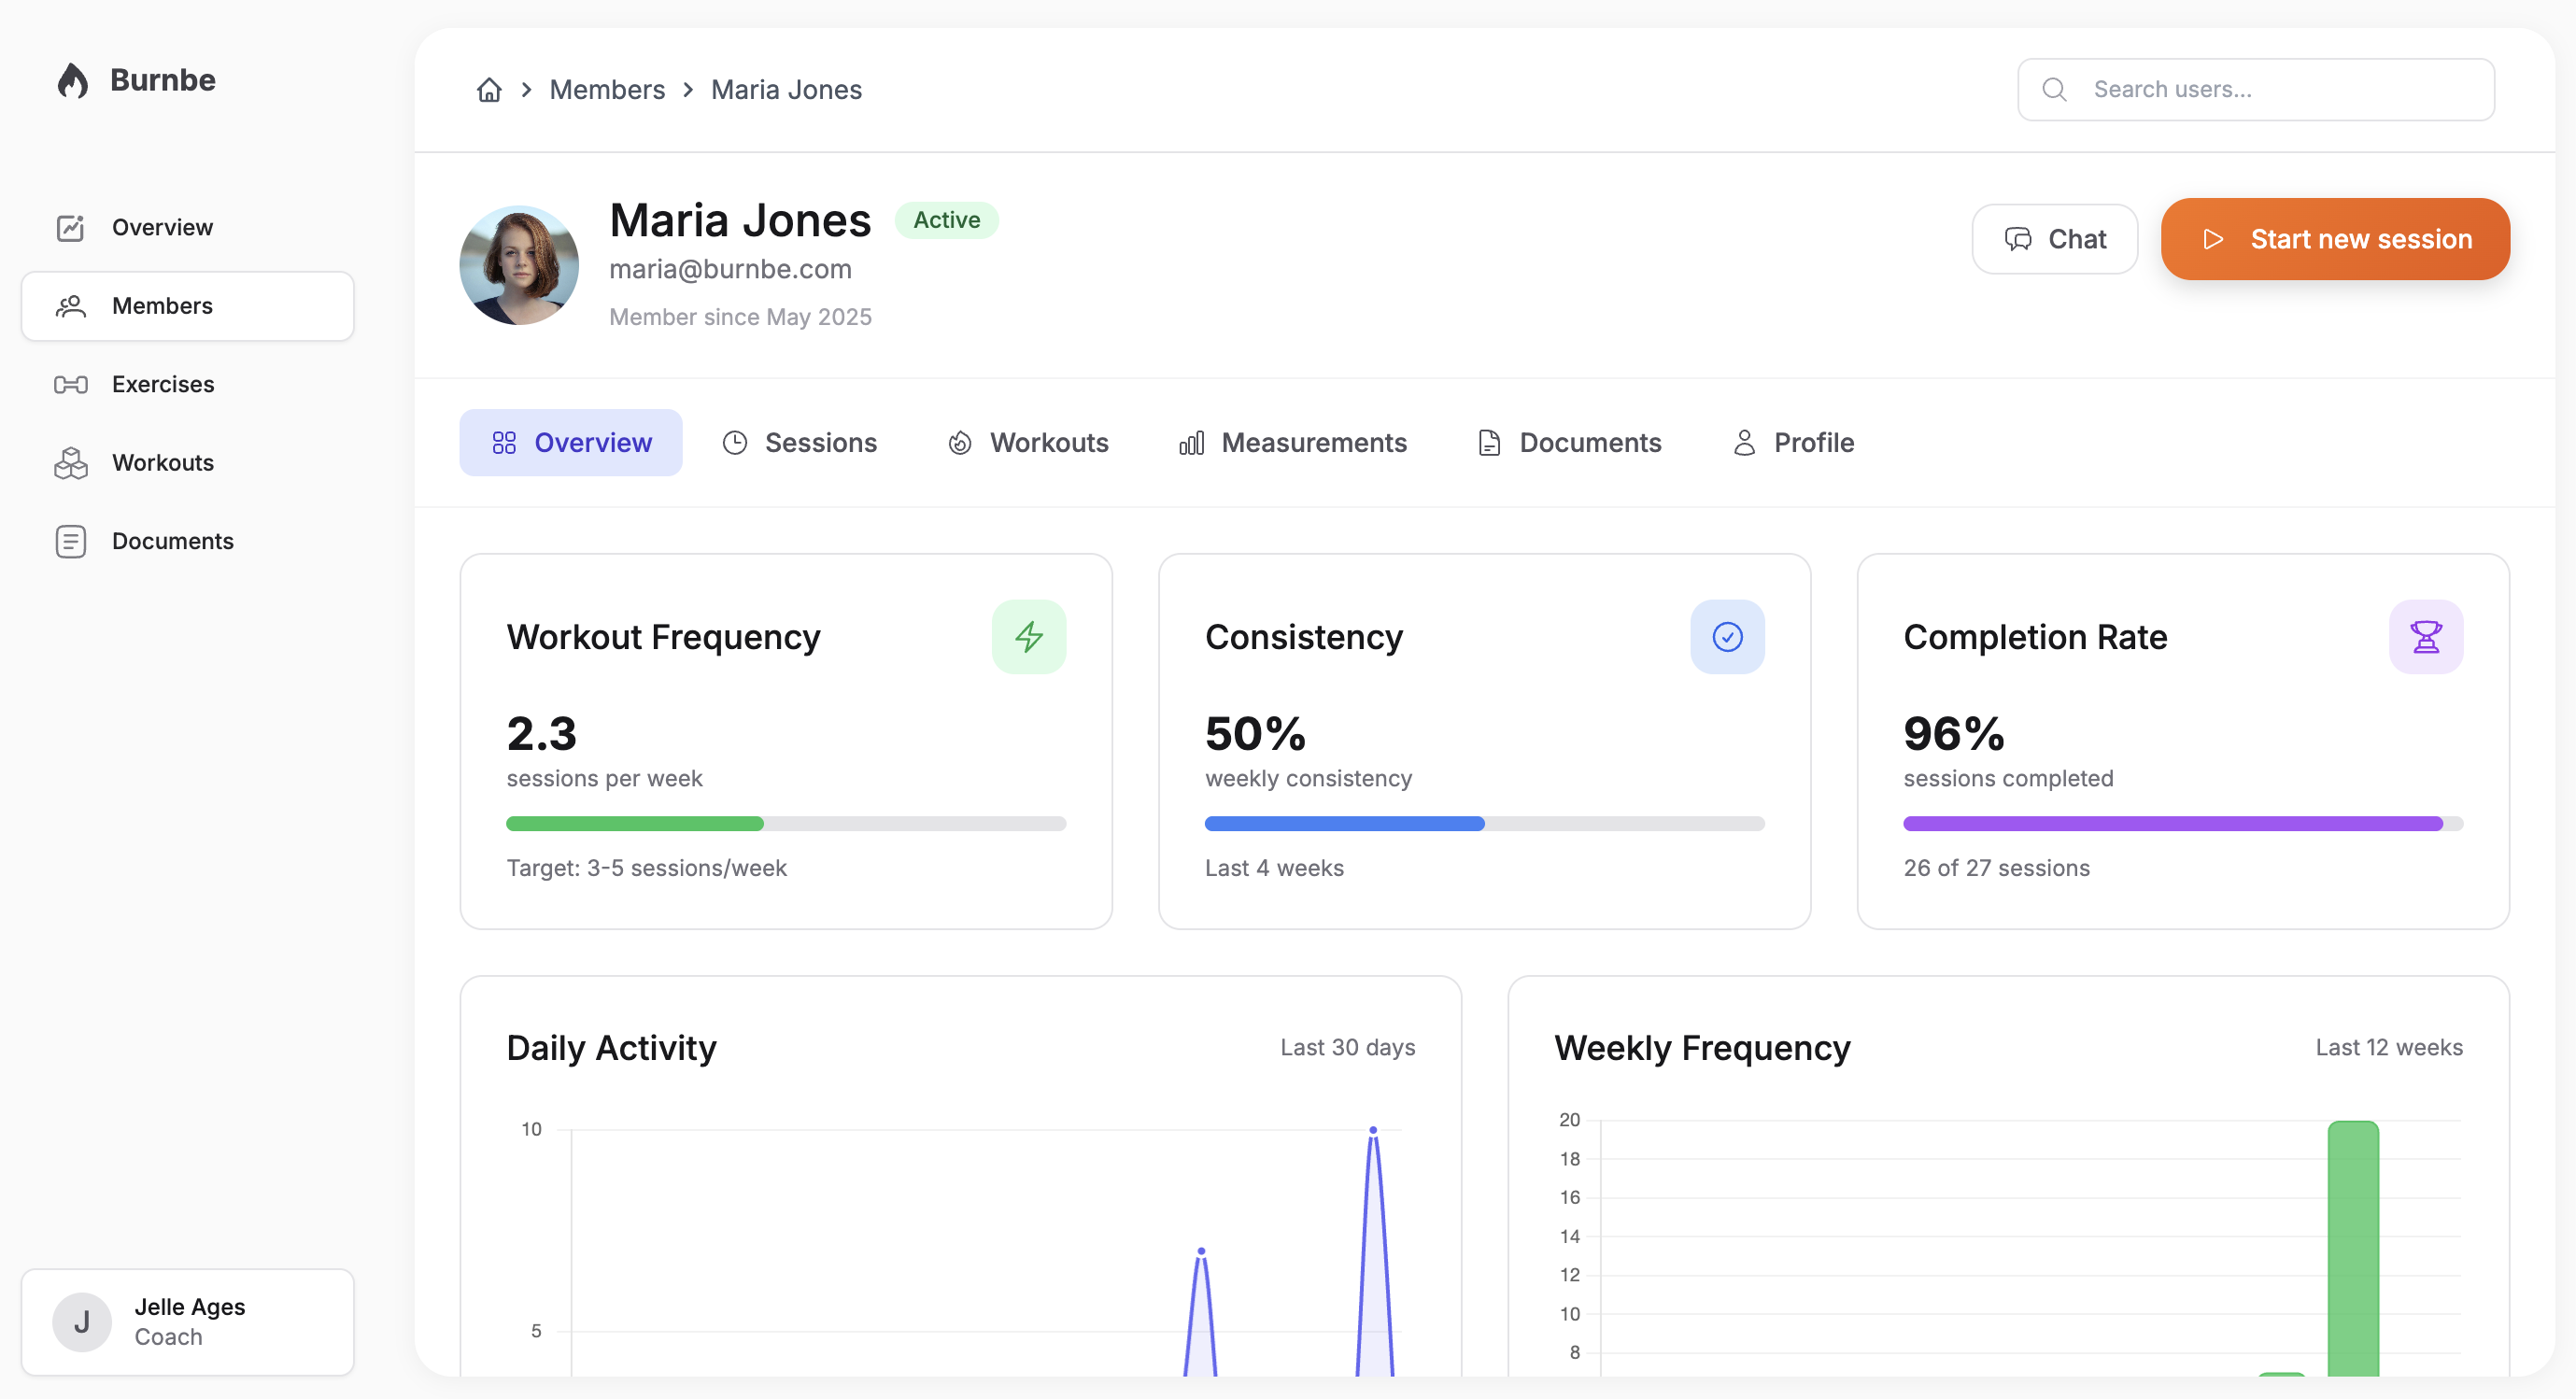
Task: Go to Members via breadcrumb link
Action: [x=607, y=90]
